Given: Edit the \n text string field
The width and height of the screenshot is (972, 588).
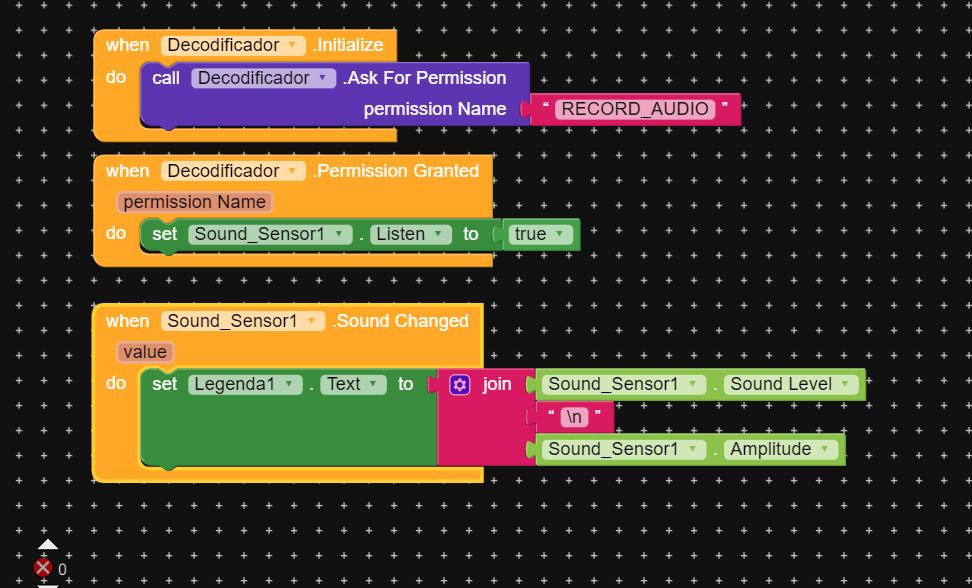Looking at the screenshot, I should (x=574, y=417).
